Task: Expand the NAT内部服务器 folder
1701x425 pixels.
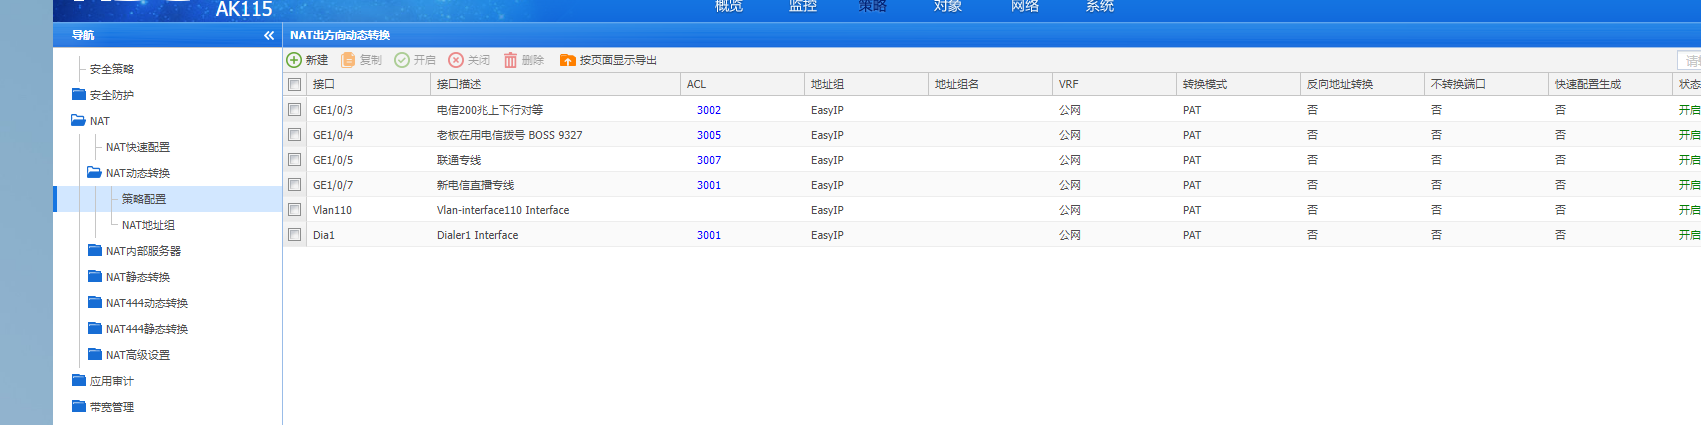Action: [95, 250]
